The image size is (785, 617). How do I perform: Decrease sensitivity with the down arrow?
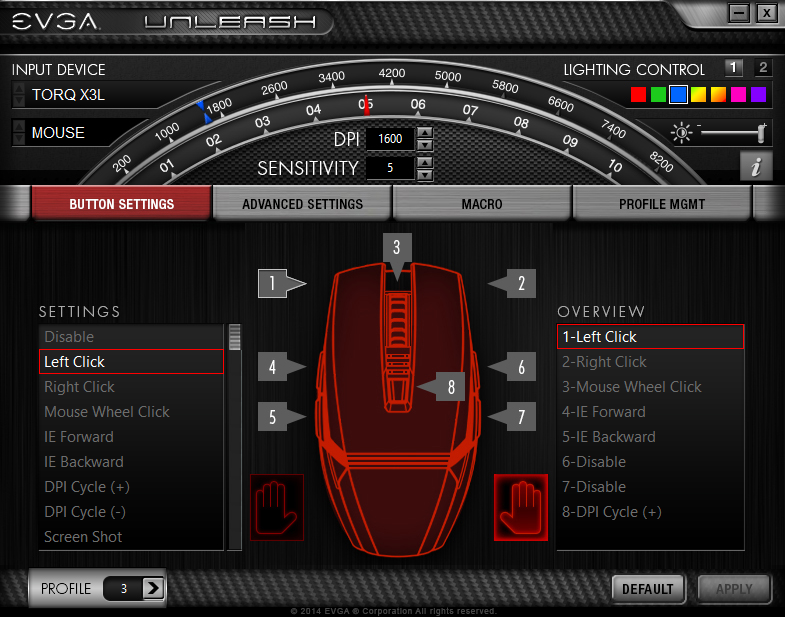(x=425, y=174)
